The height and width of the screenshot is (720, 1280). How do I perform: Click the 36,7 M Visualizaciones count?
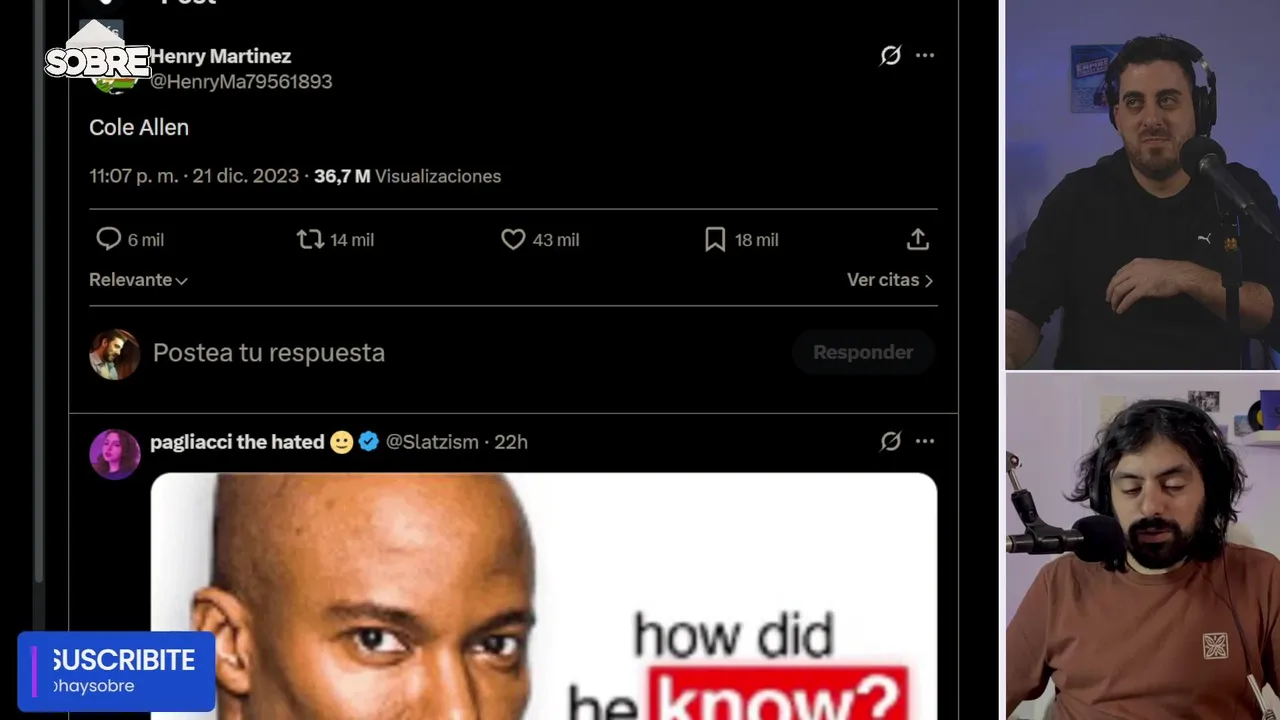[x=407, y=176]
